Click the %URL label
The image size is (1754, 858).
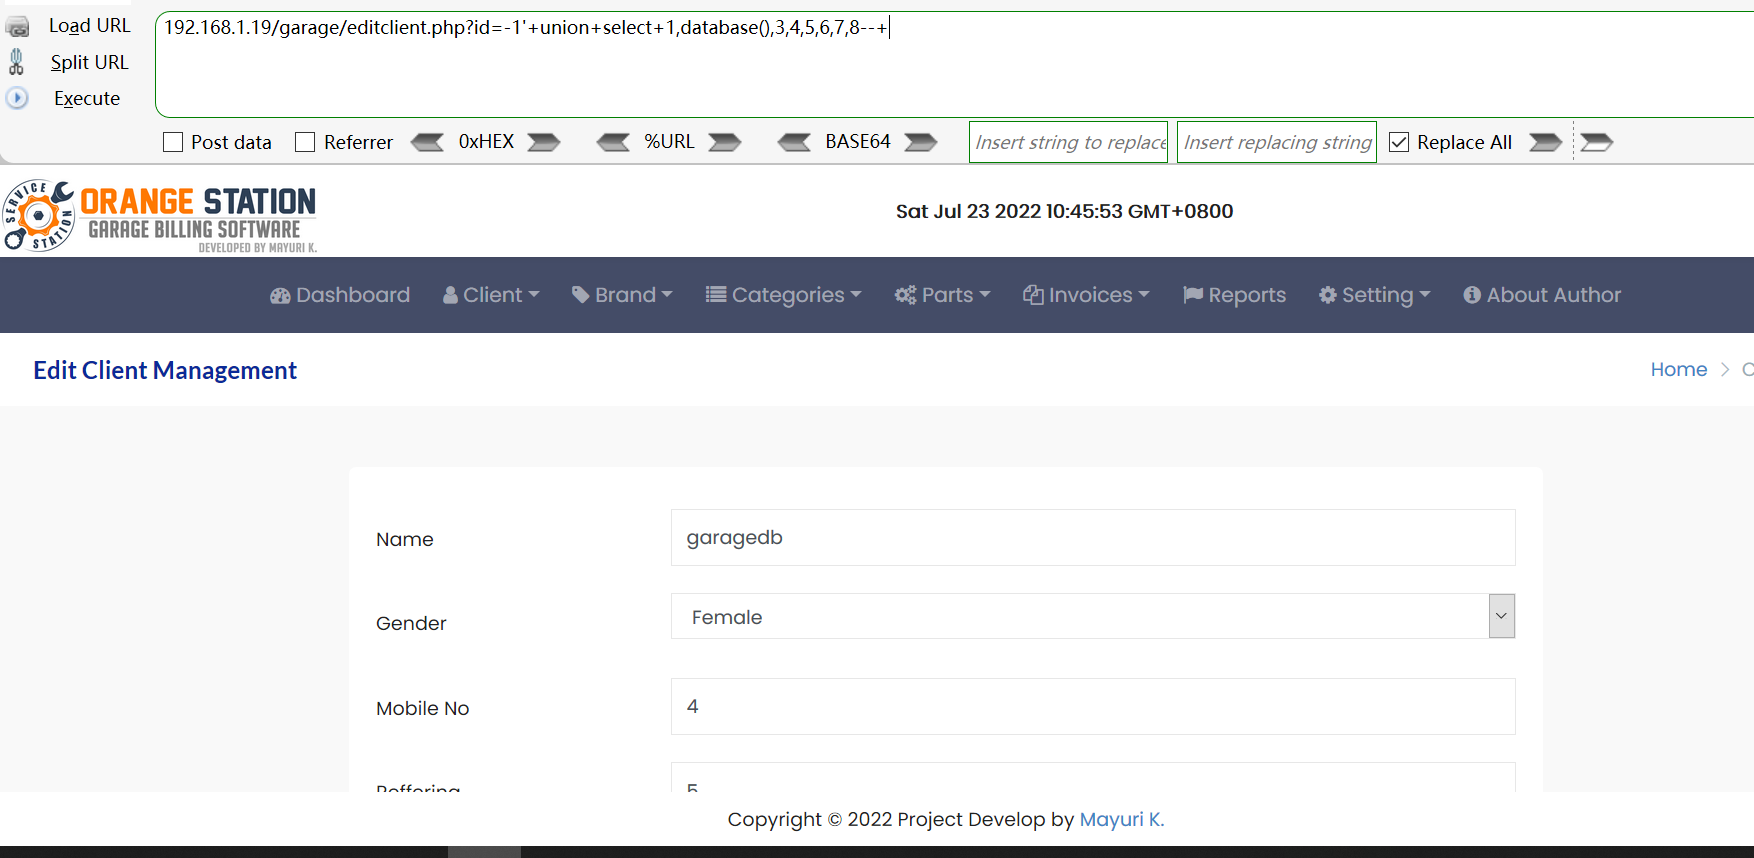(669, 142)
